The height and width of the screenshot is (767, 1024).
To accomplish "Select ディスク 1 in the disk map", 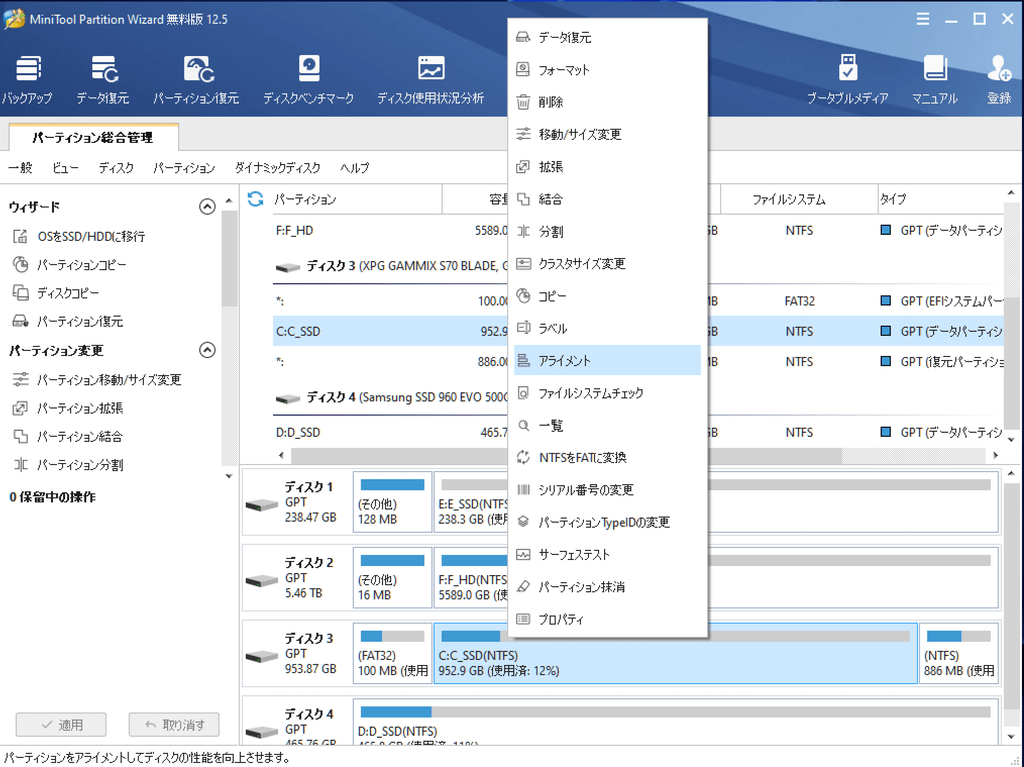I will tap(296, 503).
